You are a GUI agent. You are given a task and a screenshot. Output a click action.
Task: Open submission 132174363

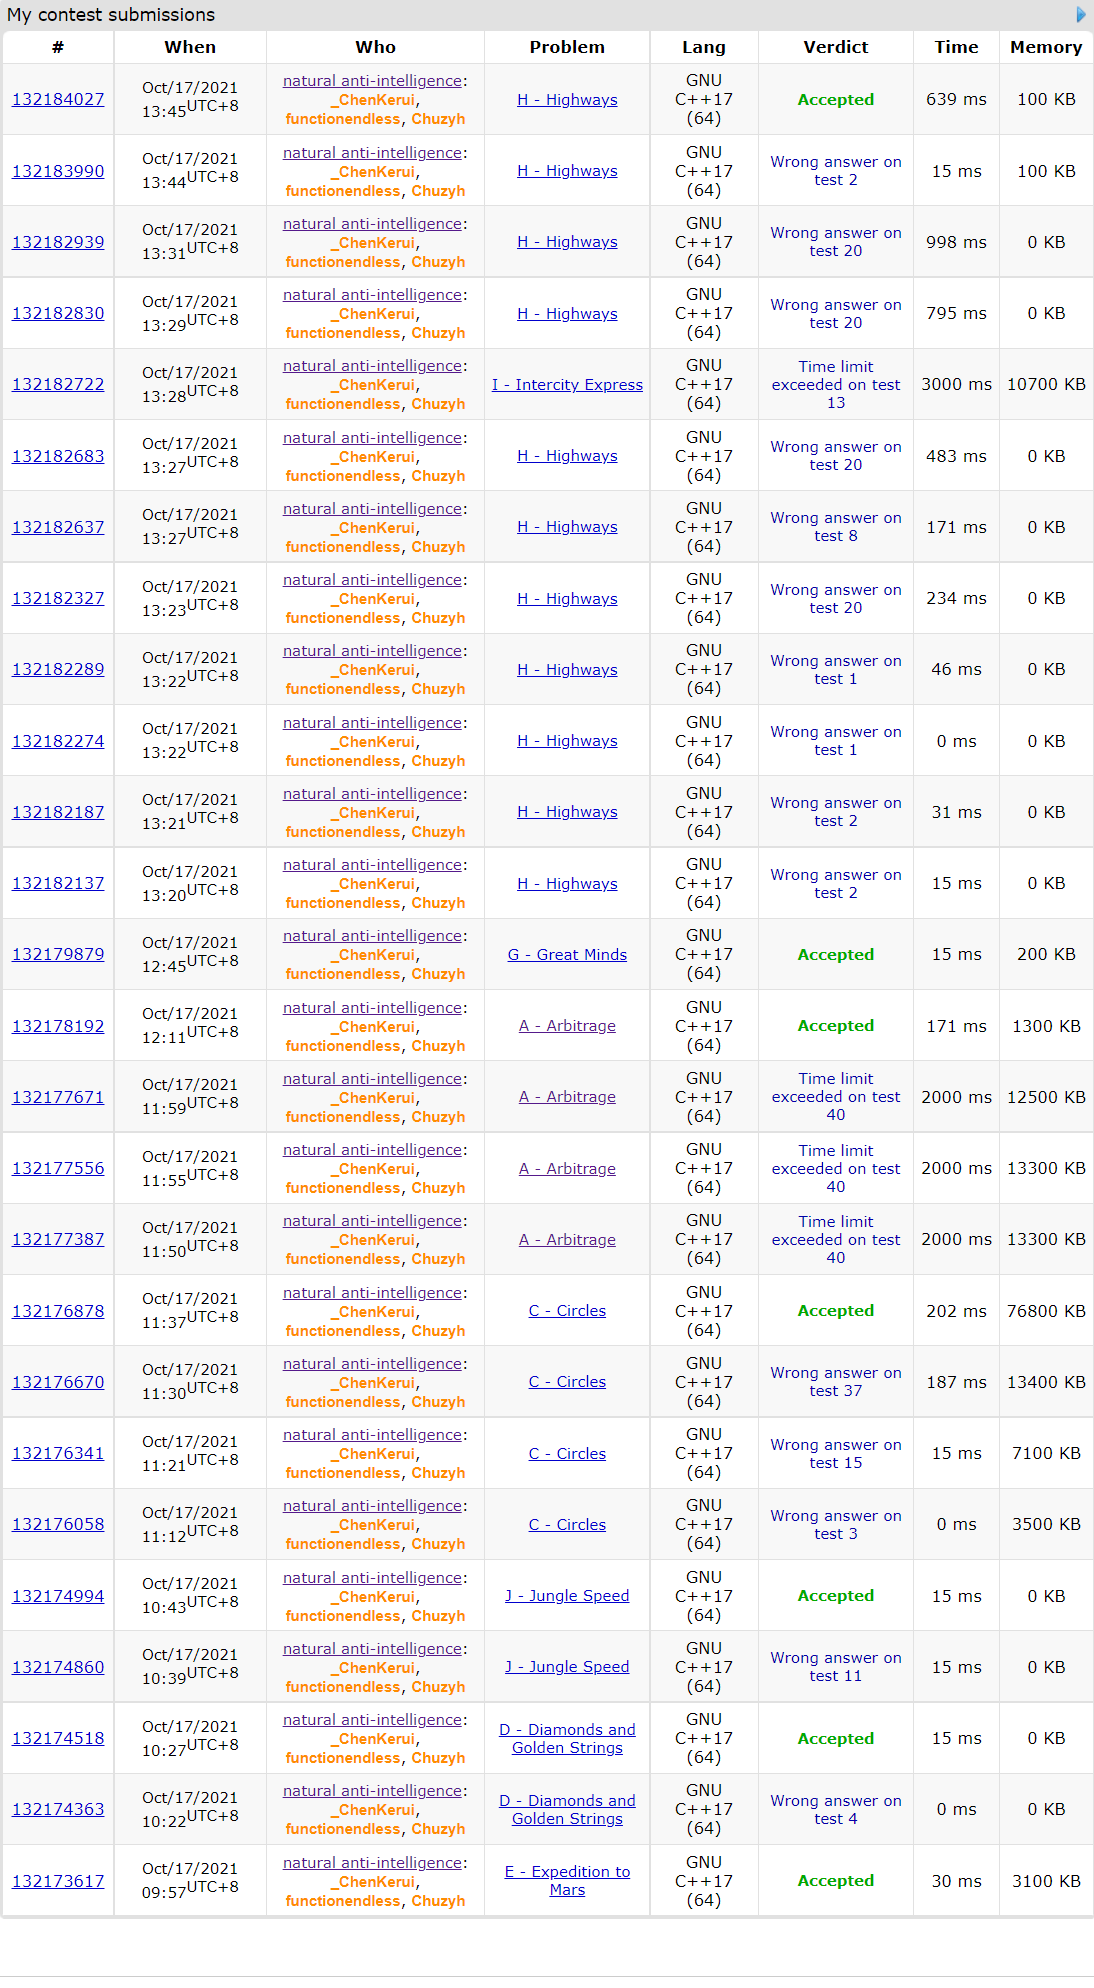point(58,1809)
